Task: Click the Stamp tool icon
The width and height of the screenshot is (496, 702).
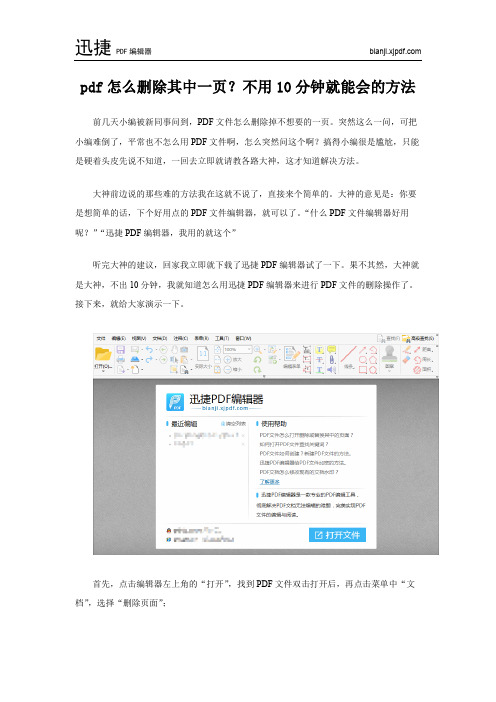Action: click(389, 353)
